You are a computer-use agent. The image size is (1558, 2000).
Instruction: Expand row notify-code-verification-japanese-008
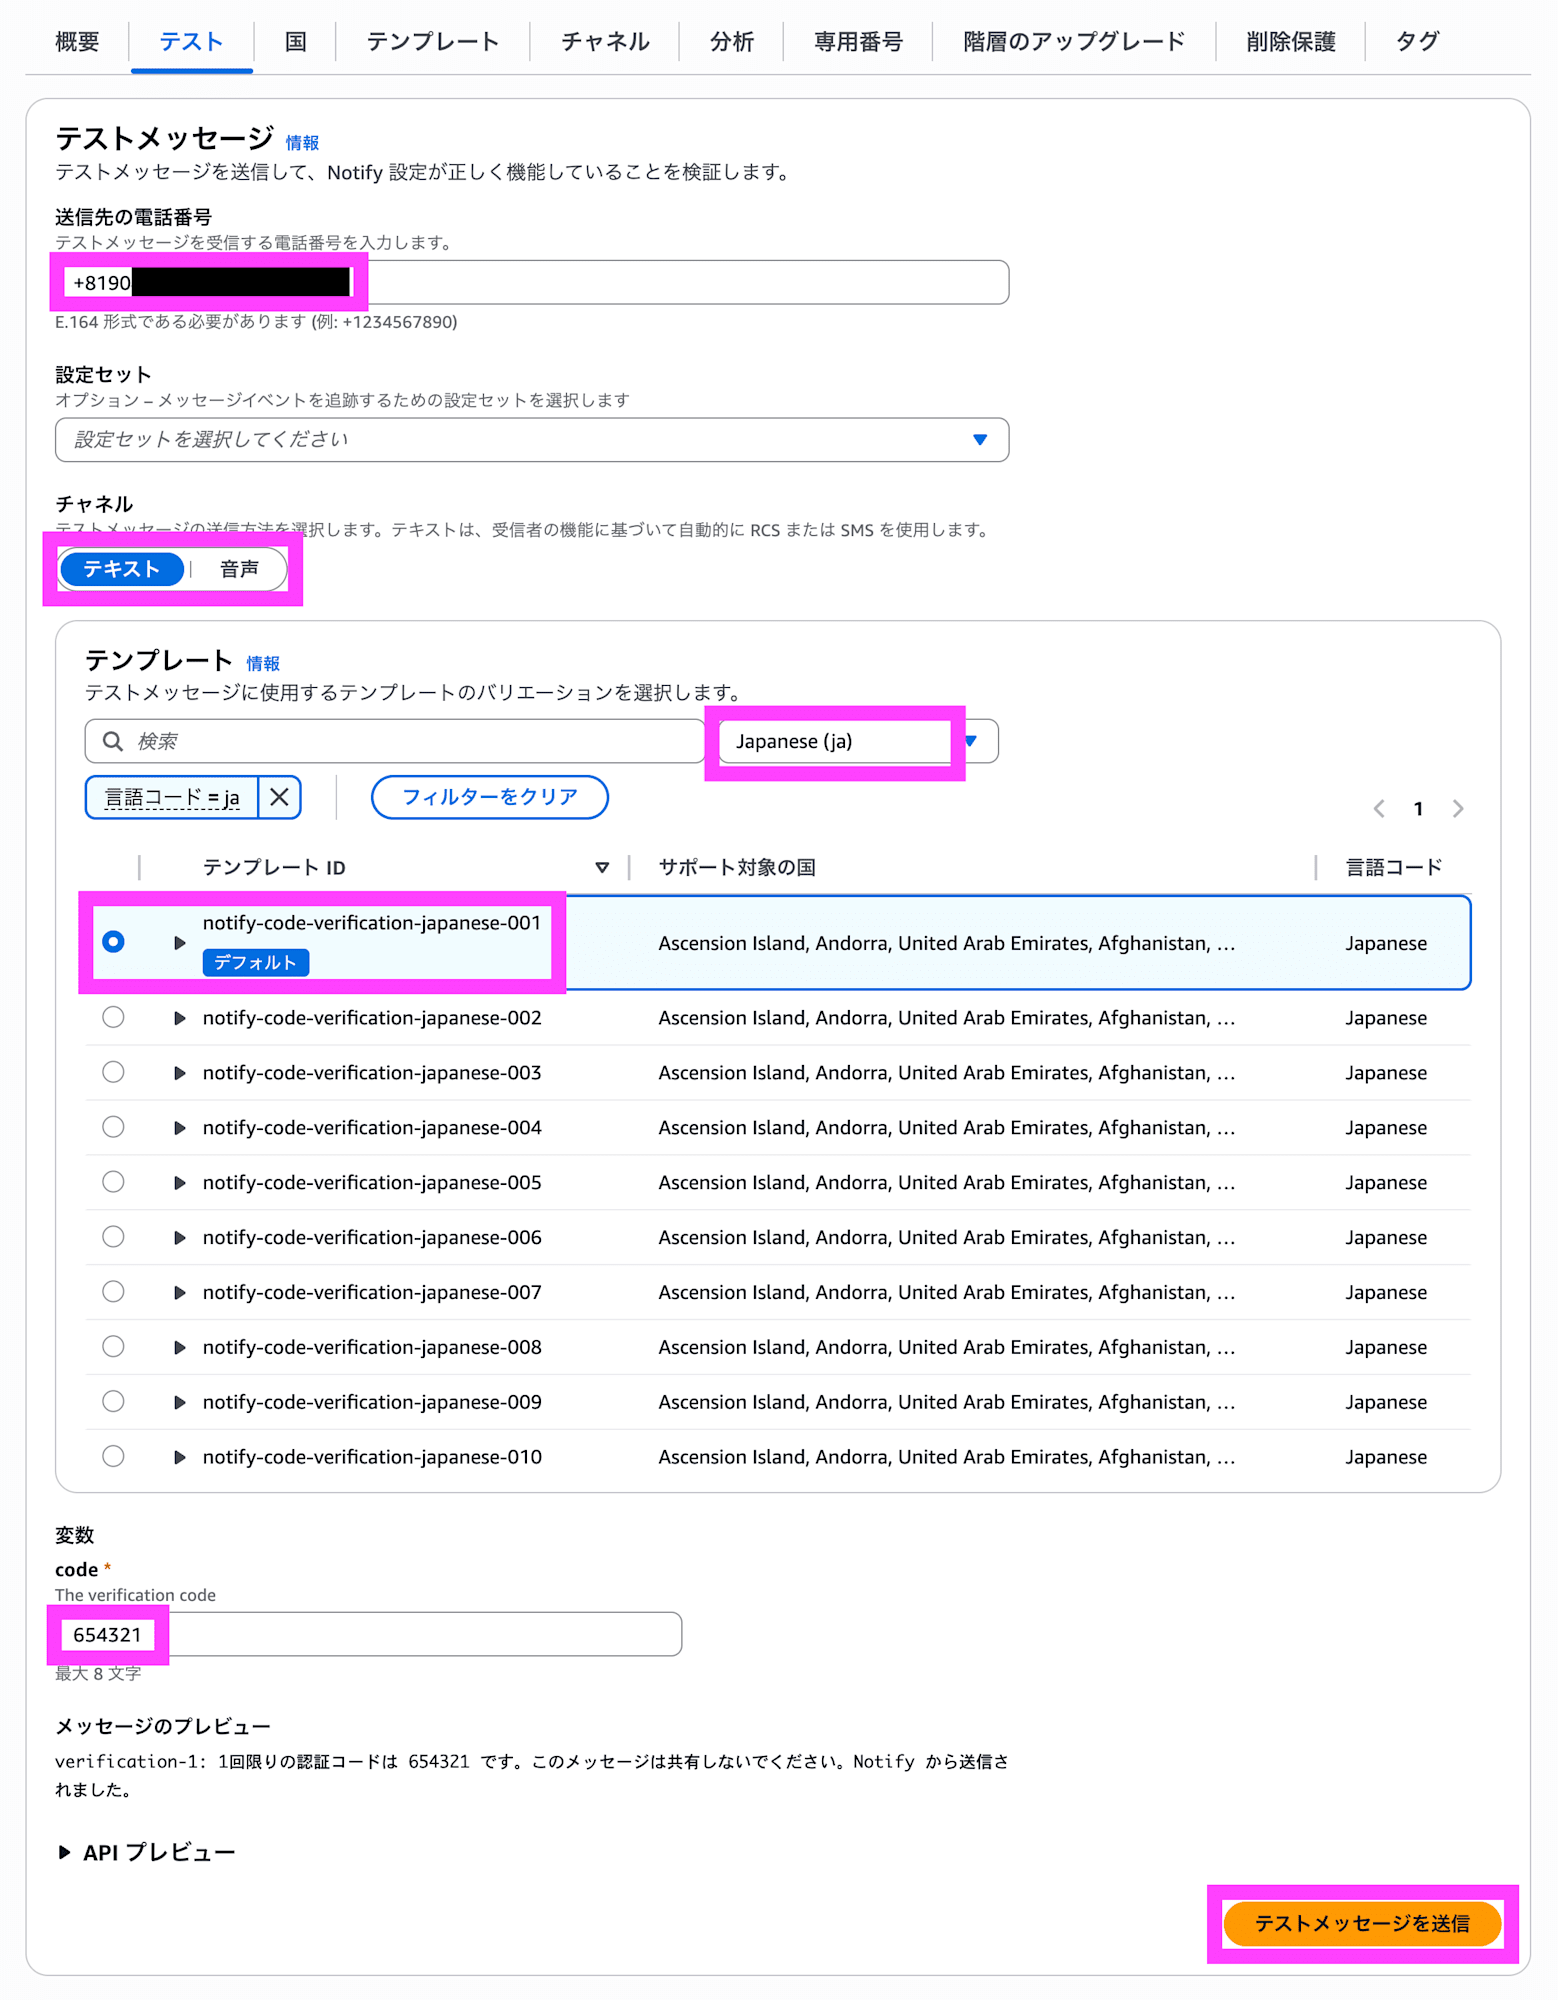179,1348
